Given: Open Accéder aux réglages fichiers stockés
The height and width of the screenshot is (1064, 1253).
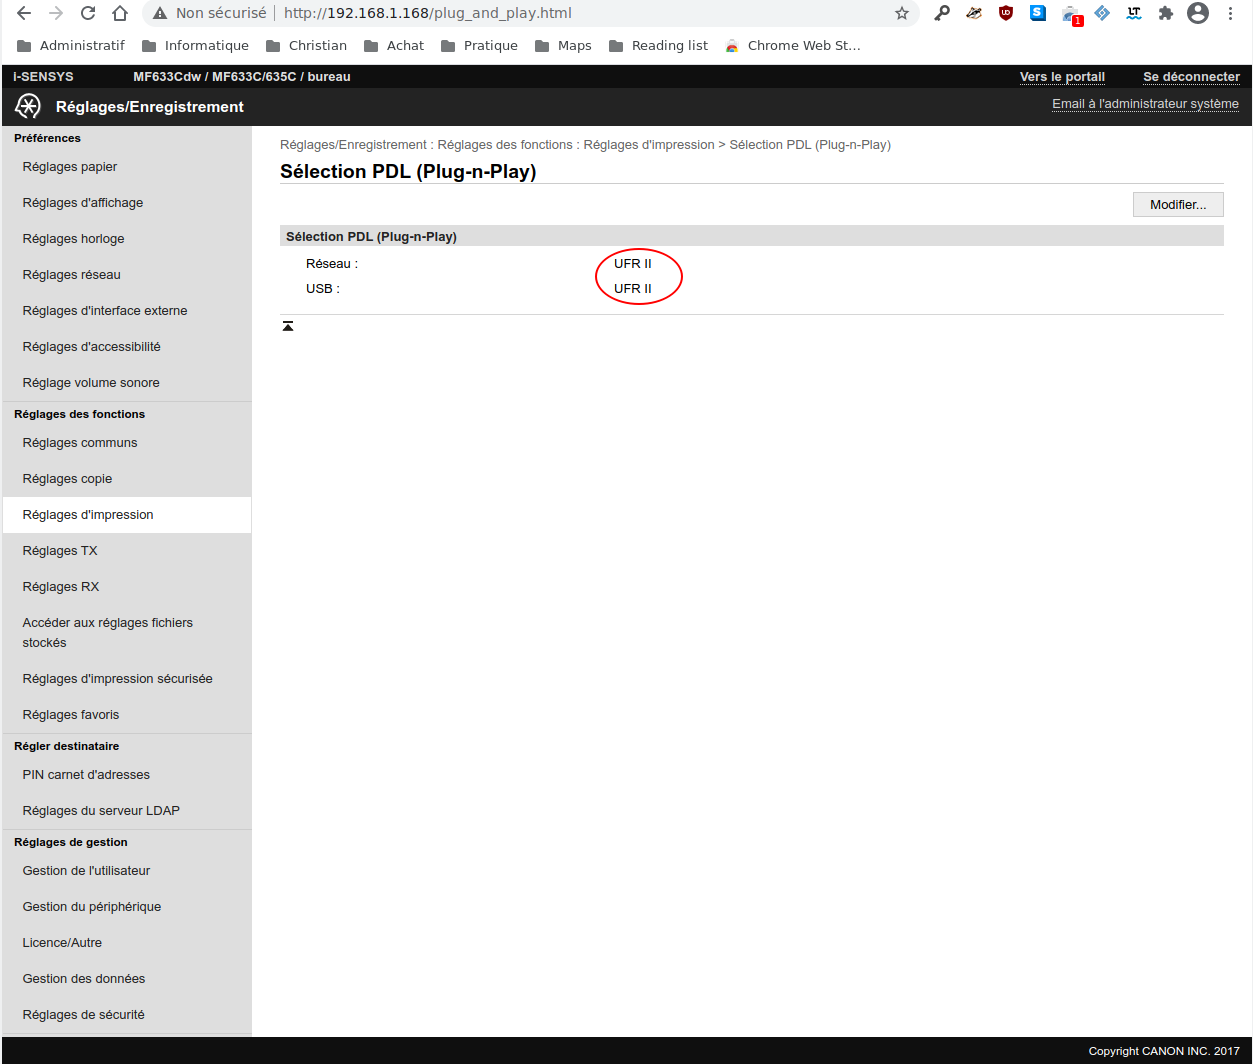Looking at the screenshot, I should tap(126, 633).
